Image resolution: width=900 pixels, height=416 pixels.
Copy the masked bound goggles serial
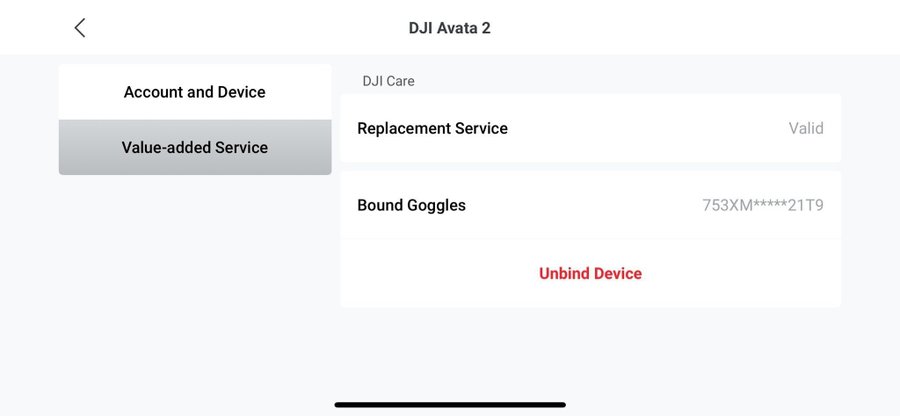point(763,205)
